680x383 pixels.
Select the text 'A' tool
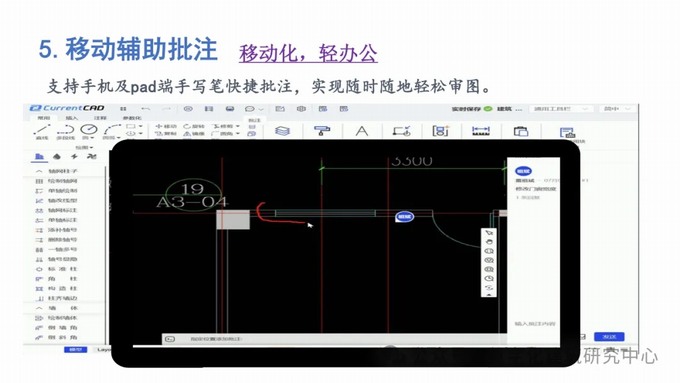click(x=362, y=131)
